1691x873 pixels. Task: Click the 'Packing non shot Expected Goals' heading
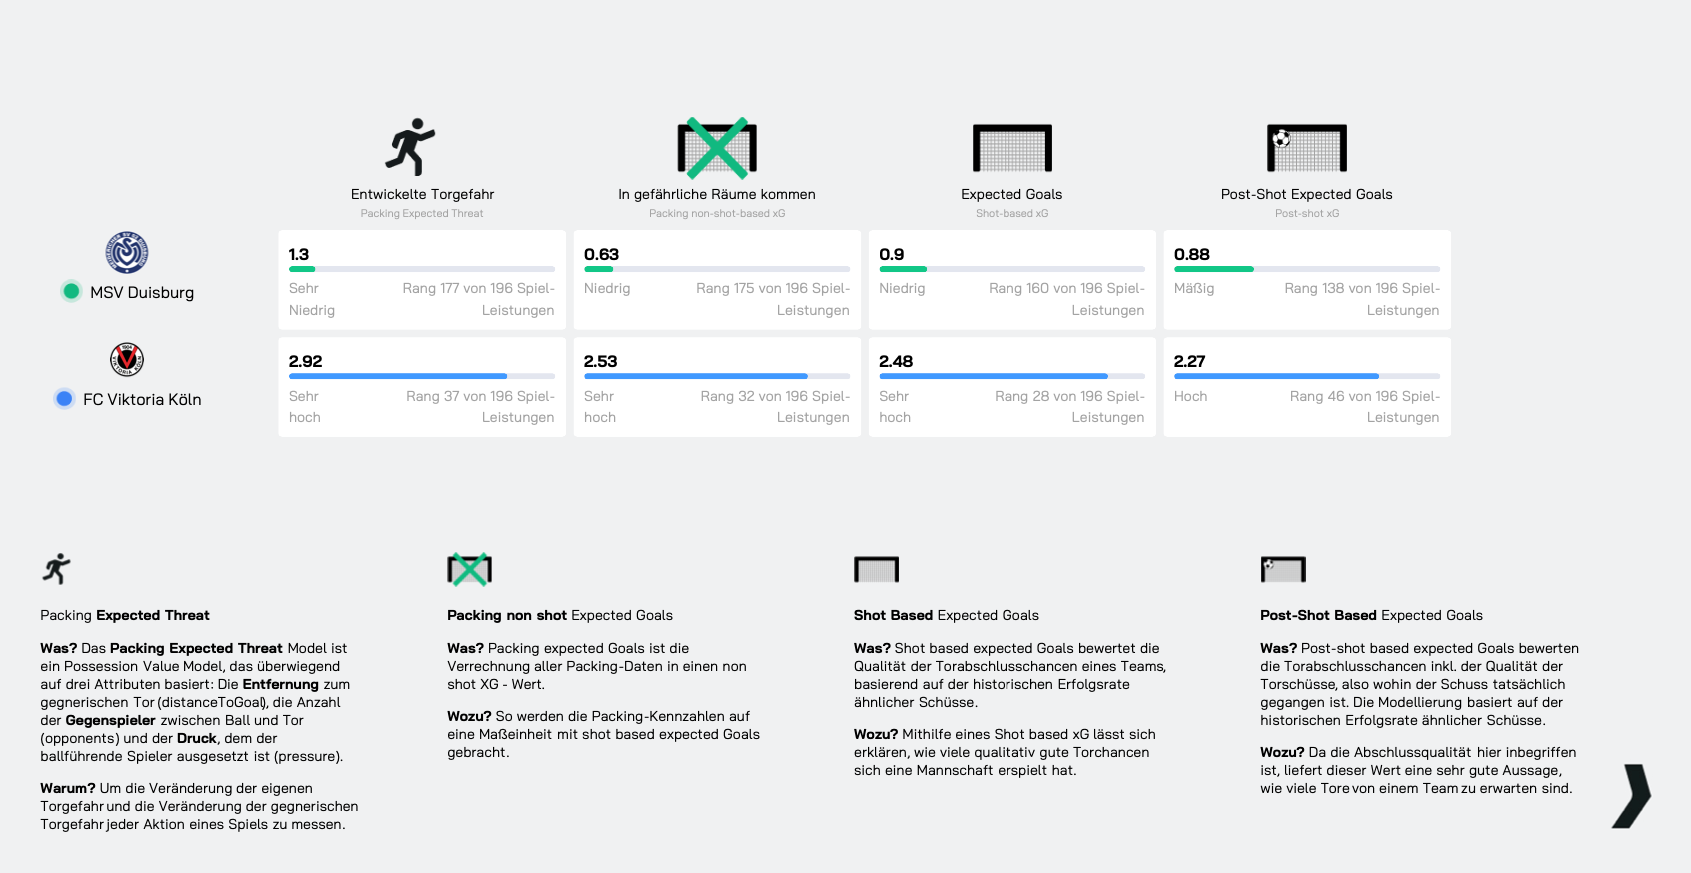[x=560, y=615]
